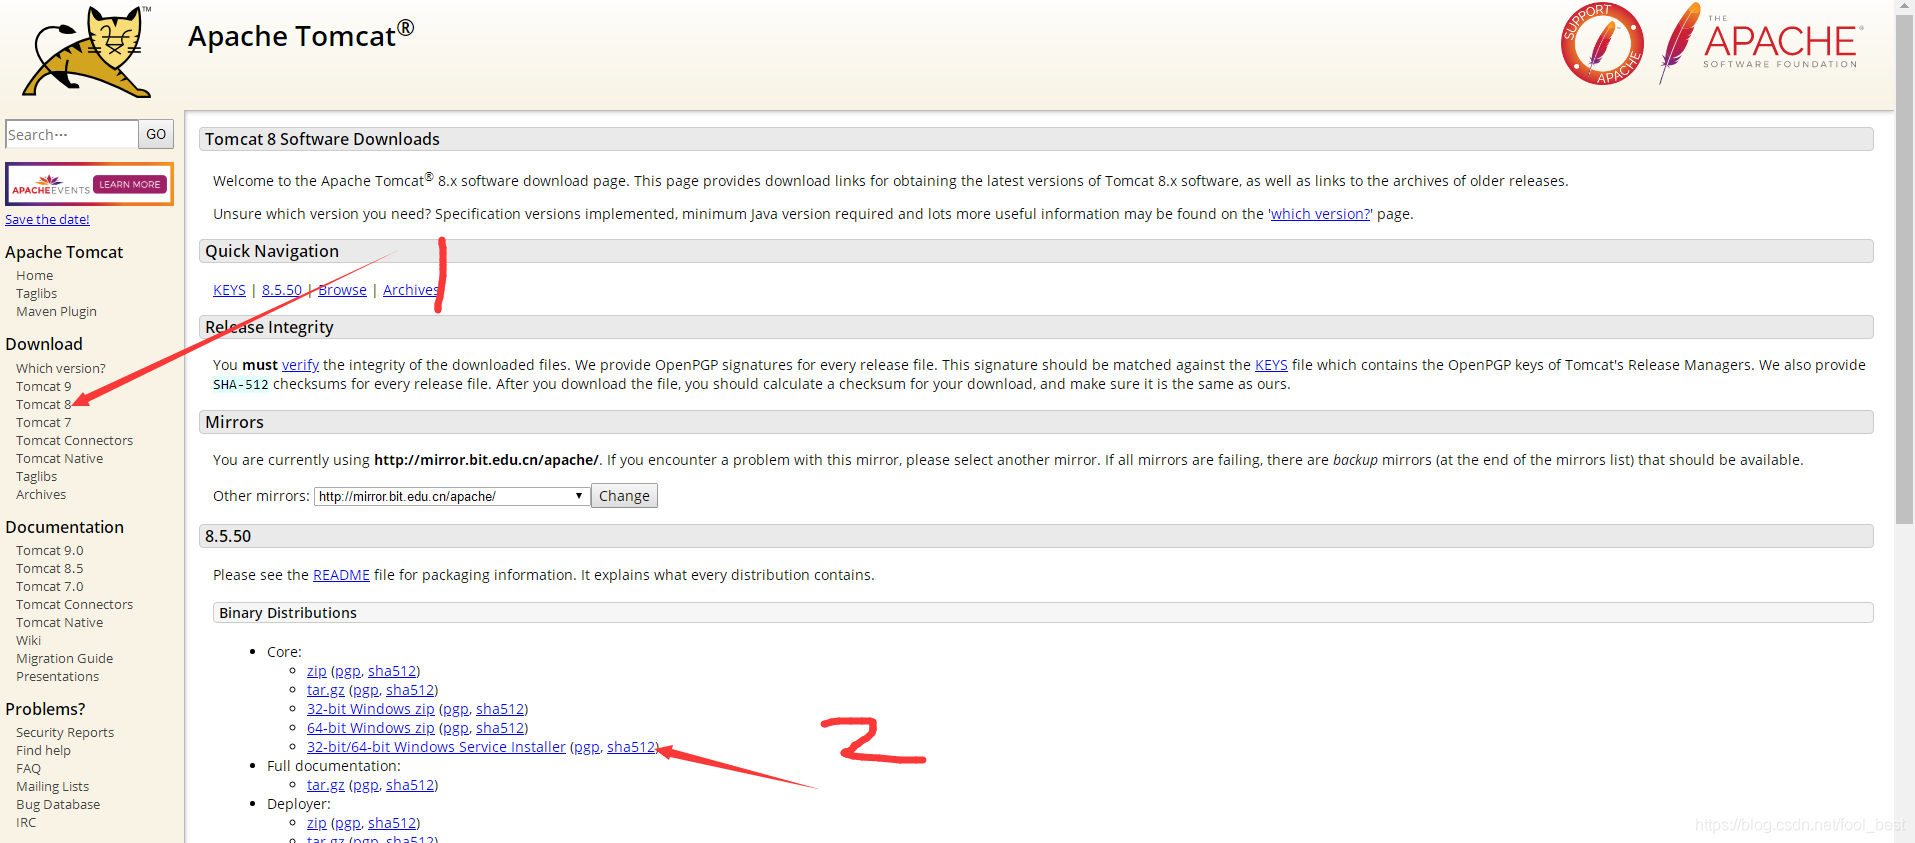Download Core zip distribution
The image size is (1915, 843).
[316, 671]
